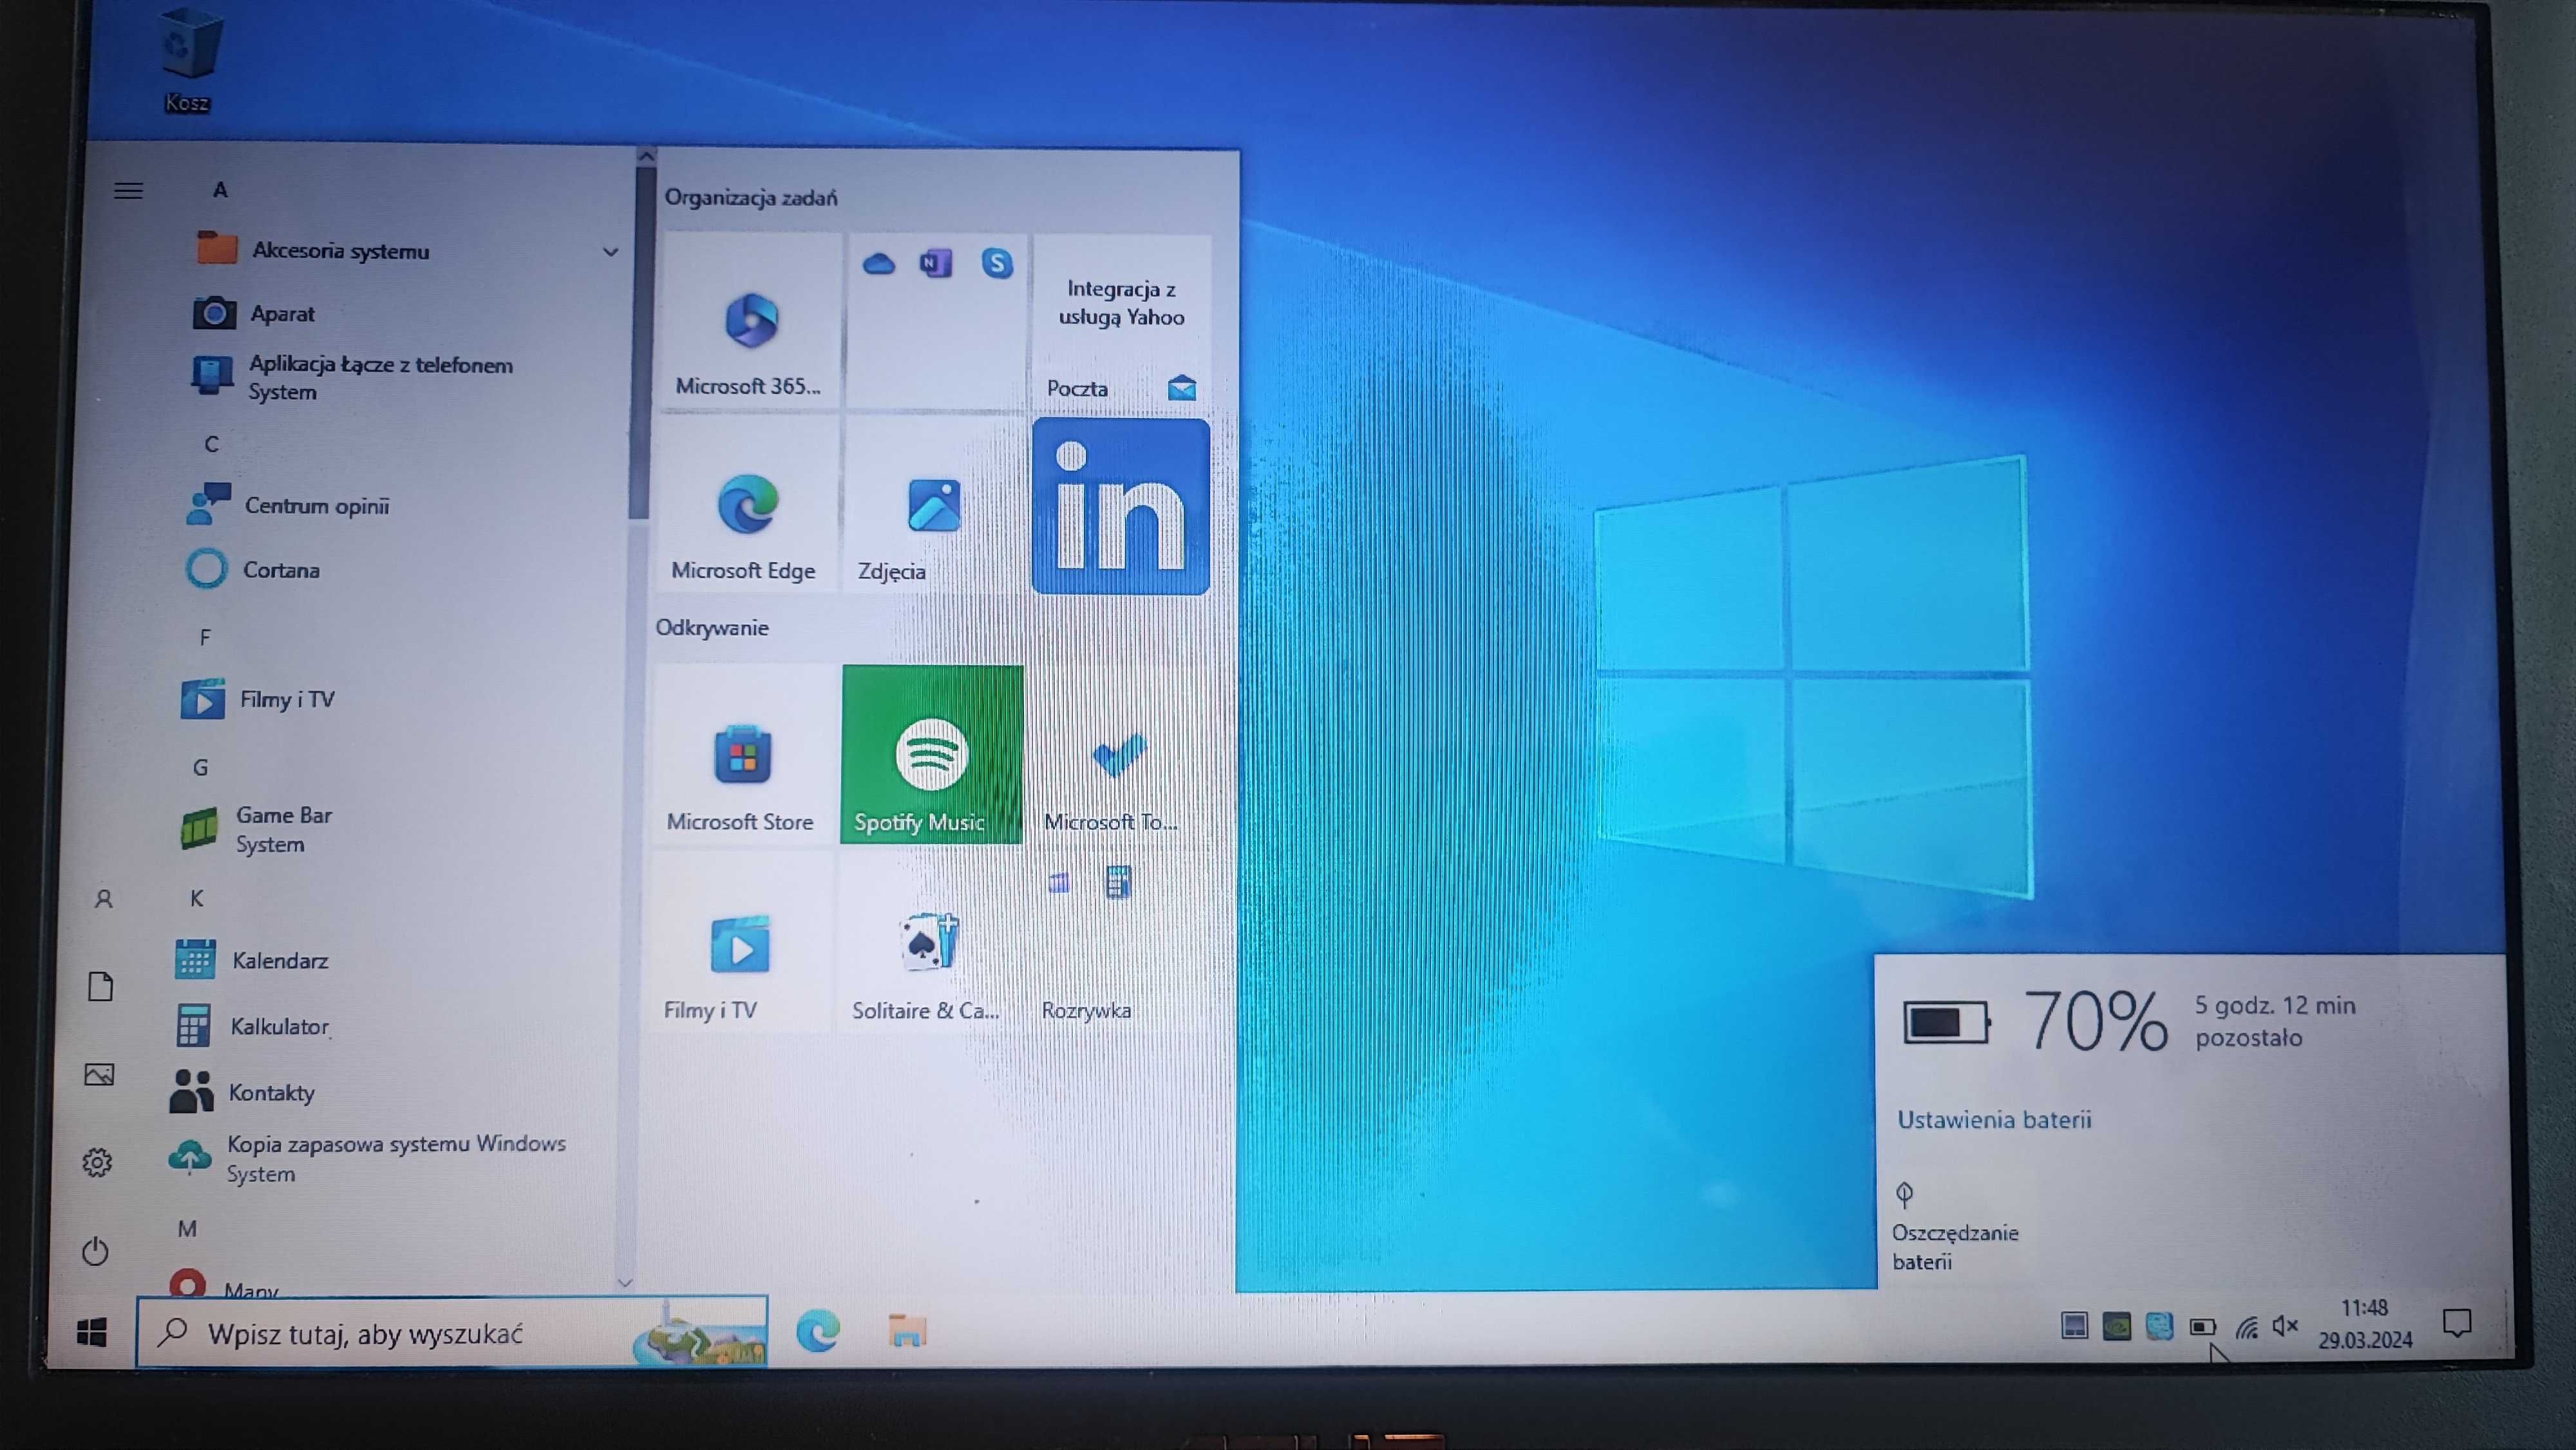Click the letter C section header
Screen dimensions: 2576x1450
(211, 444)
